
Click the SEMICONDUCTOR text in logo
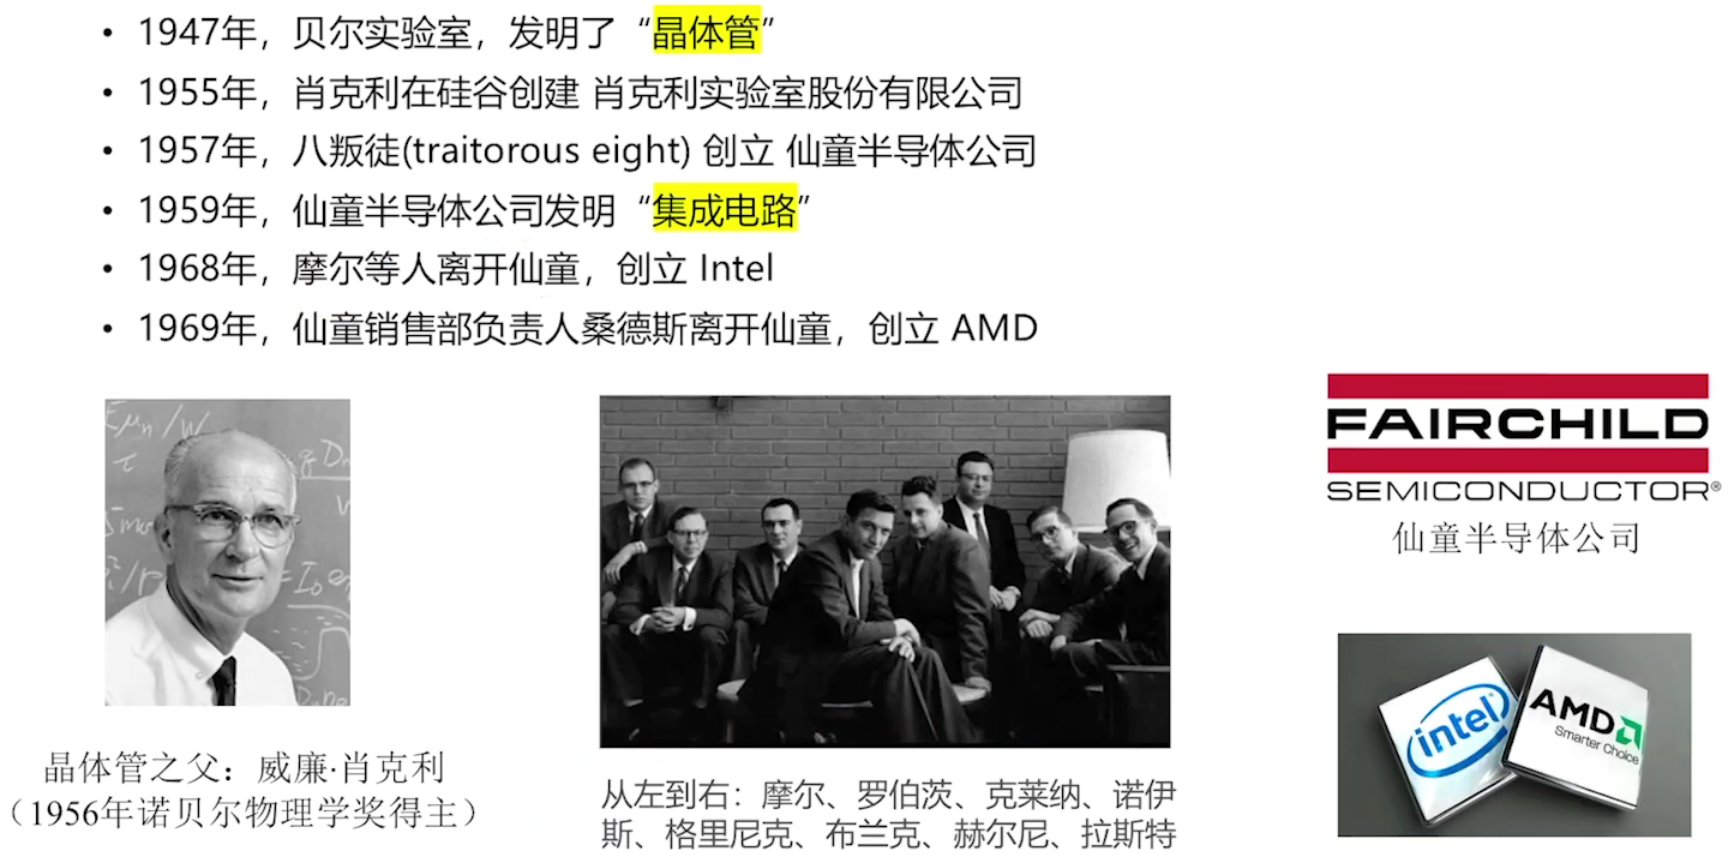click(1517, 491)
